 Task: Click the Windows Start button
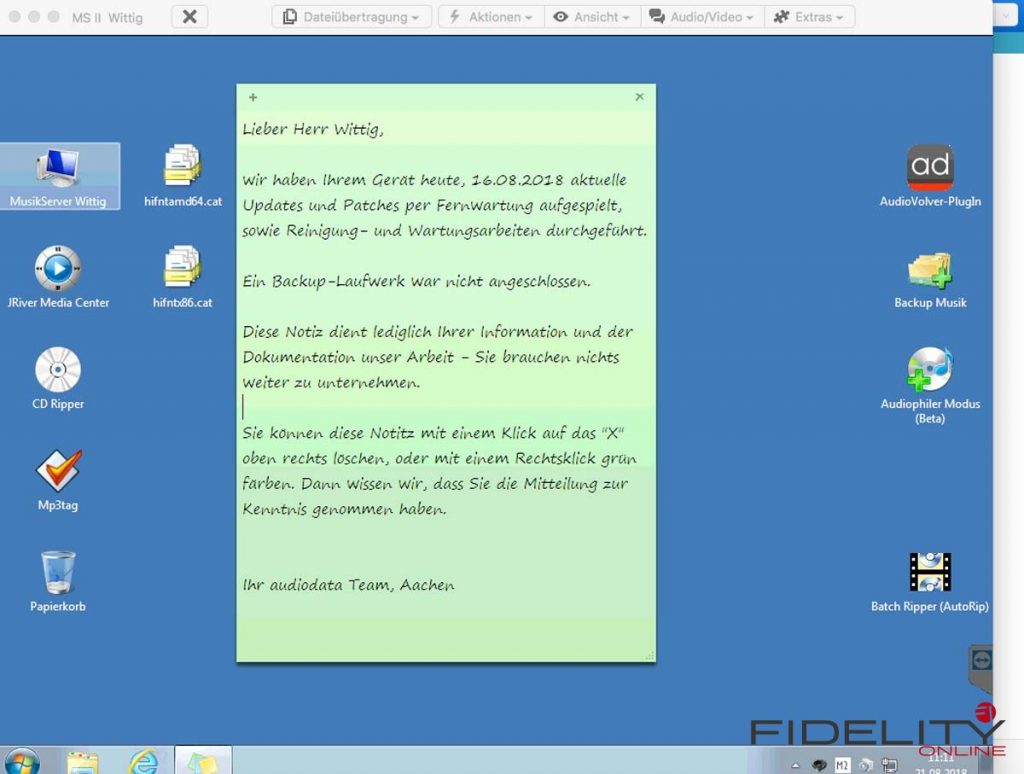coord(20,761)
